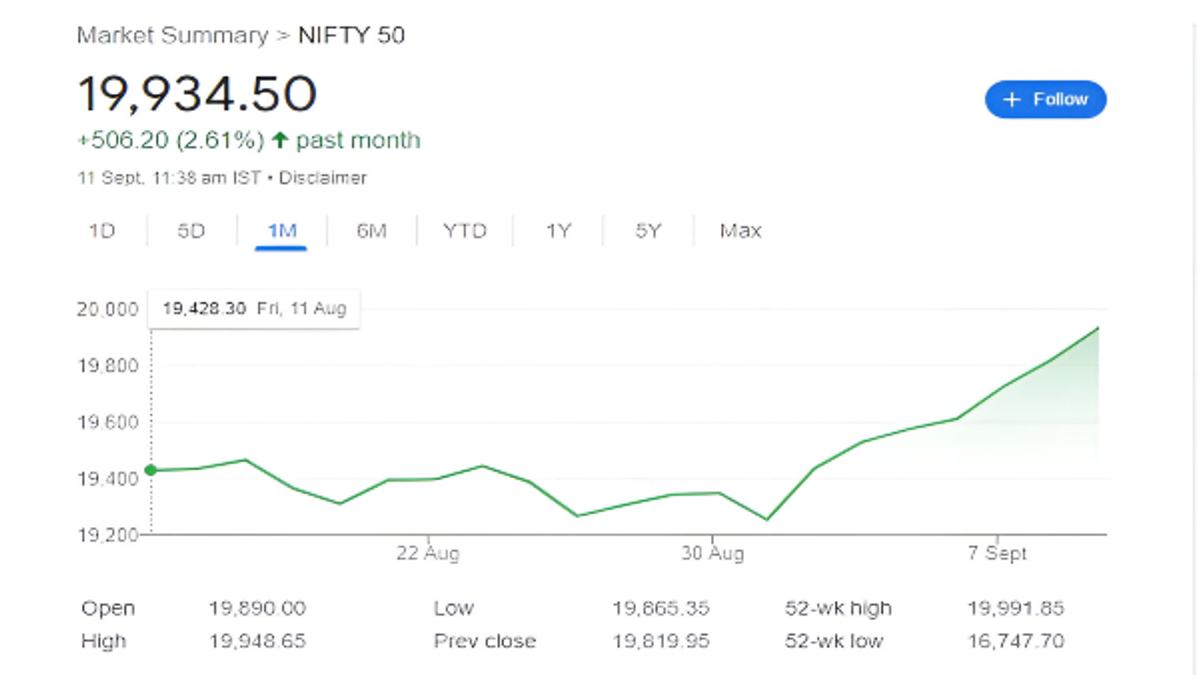Click the green up arrow icon
Image resolution: width=1198 pixels, height=675 pixels.
280,140
